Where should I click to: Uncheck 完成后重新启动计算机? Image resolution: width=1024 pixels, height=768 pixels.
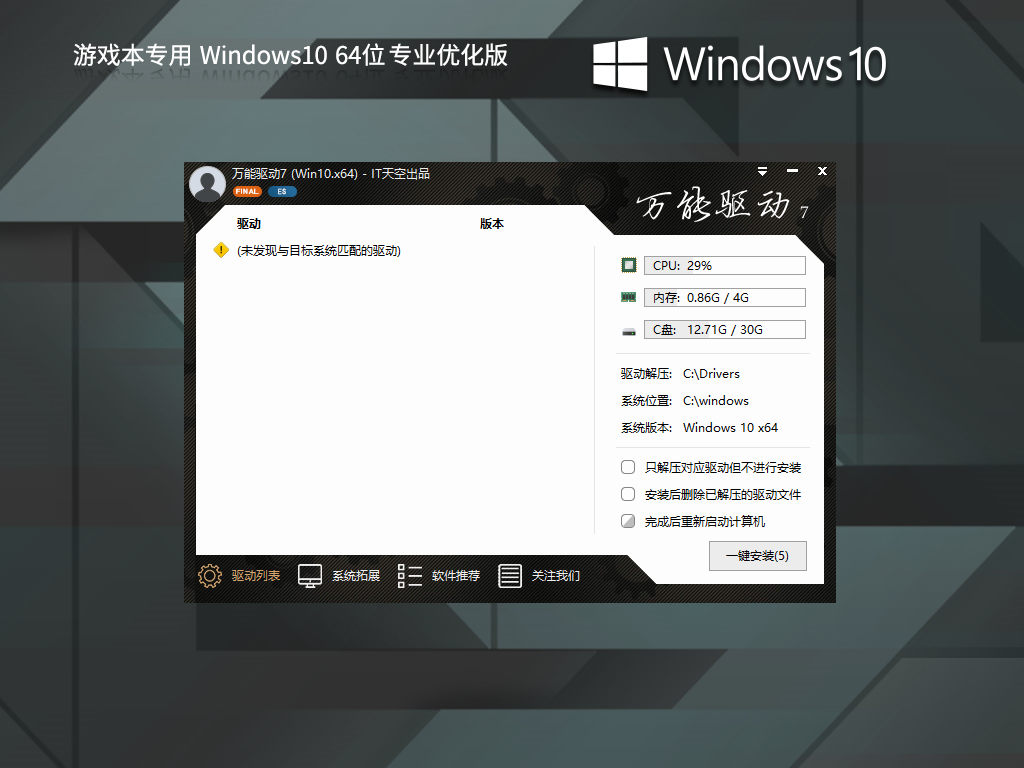pos(628,520)
